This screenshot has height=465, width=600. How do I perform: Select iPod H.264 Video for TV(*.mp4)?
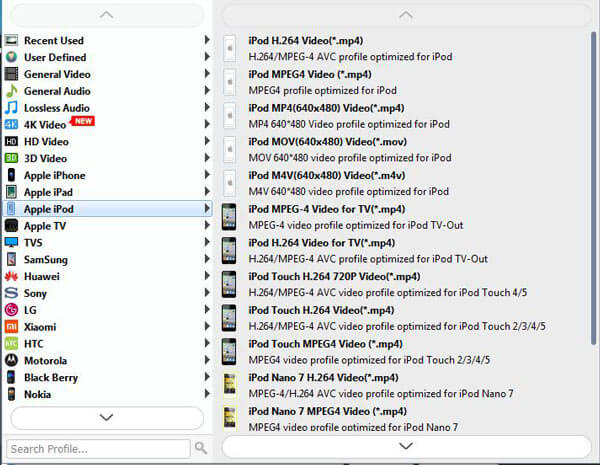tap(406, 251)
